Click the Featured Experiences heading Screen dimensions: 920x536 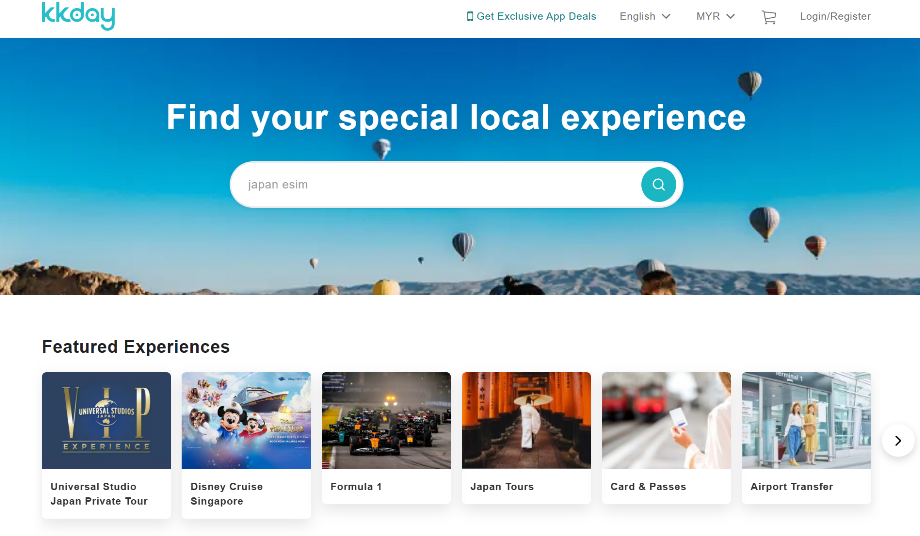click(136, 347)
